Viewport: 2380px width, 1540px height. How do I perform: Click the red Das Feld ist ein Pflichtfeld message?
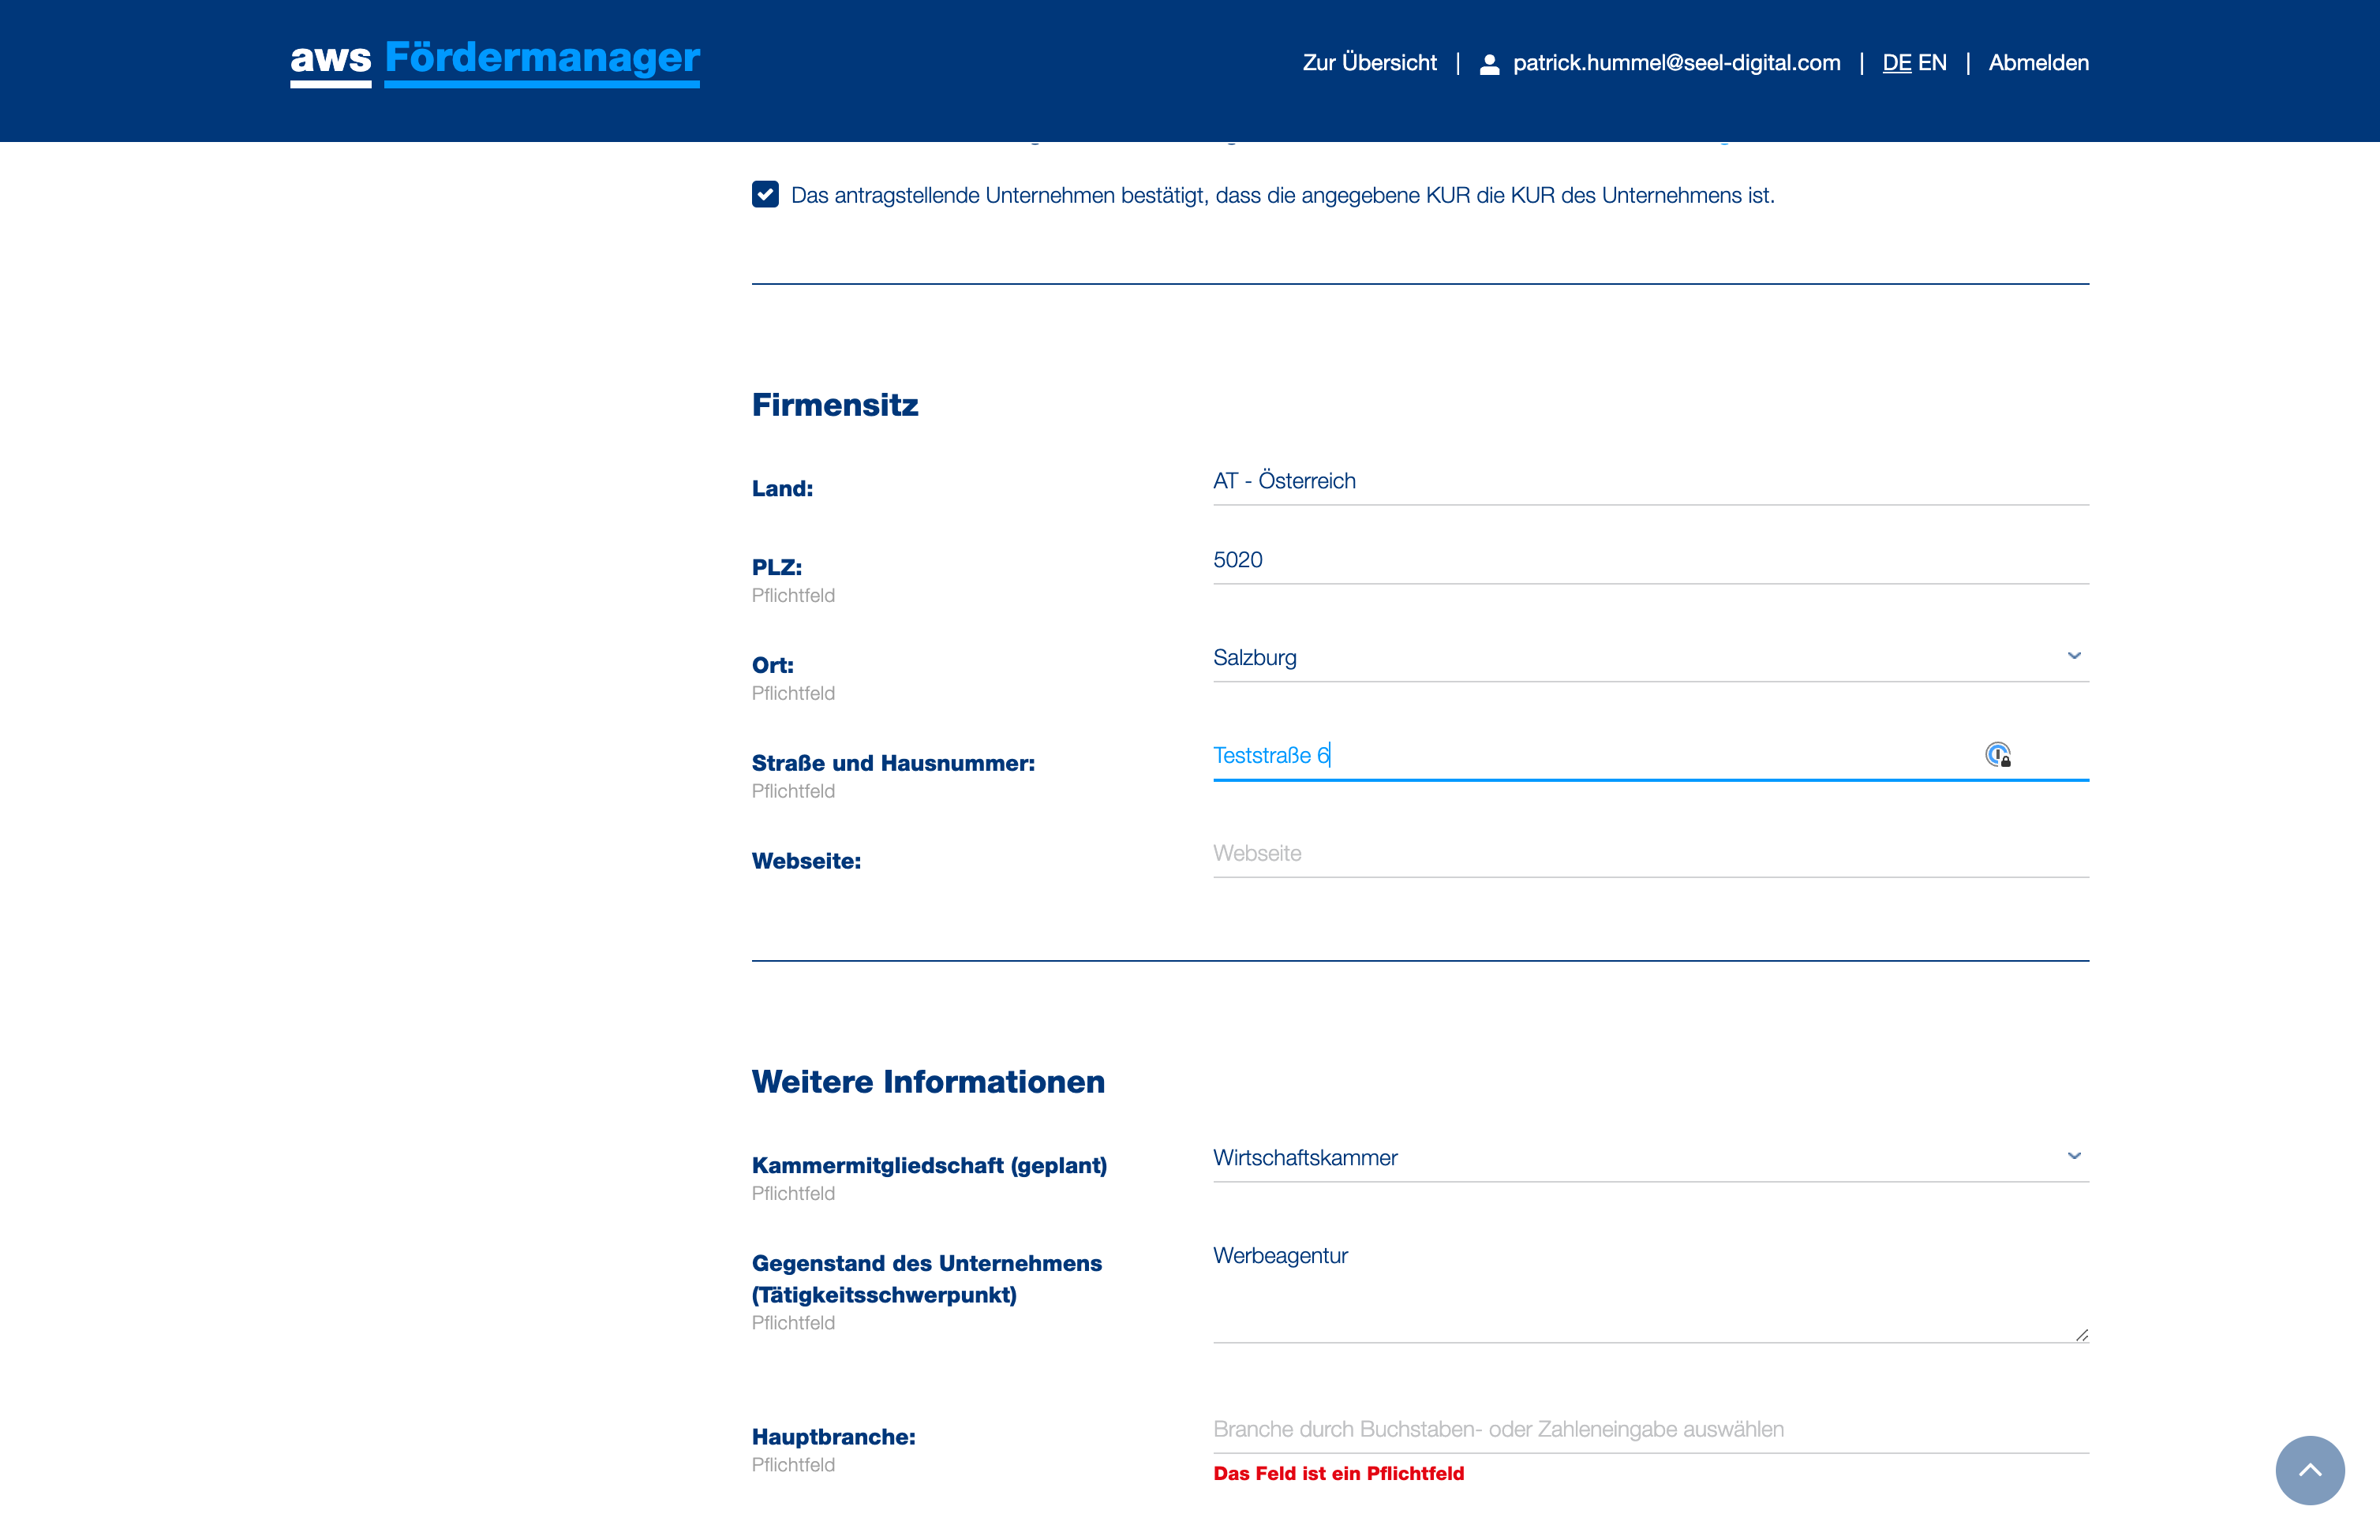1338,1473
